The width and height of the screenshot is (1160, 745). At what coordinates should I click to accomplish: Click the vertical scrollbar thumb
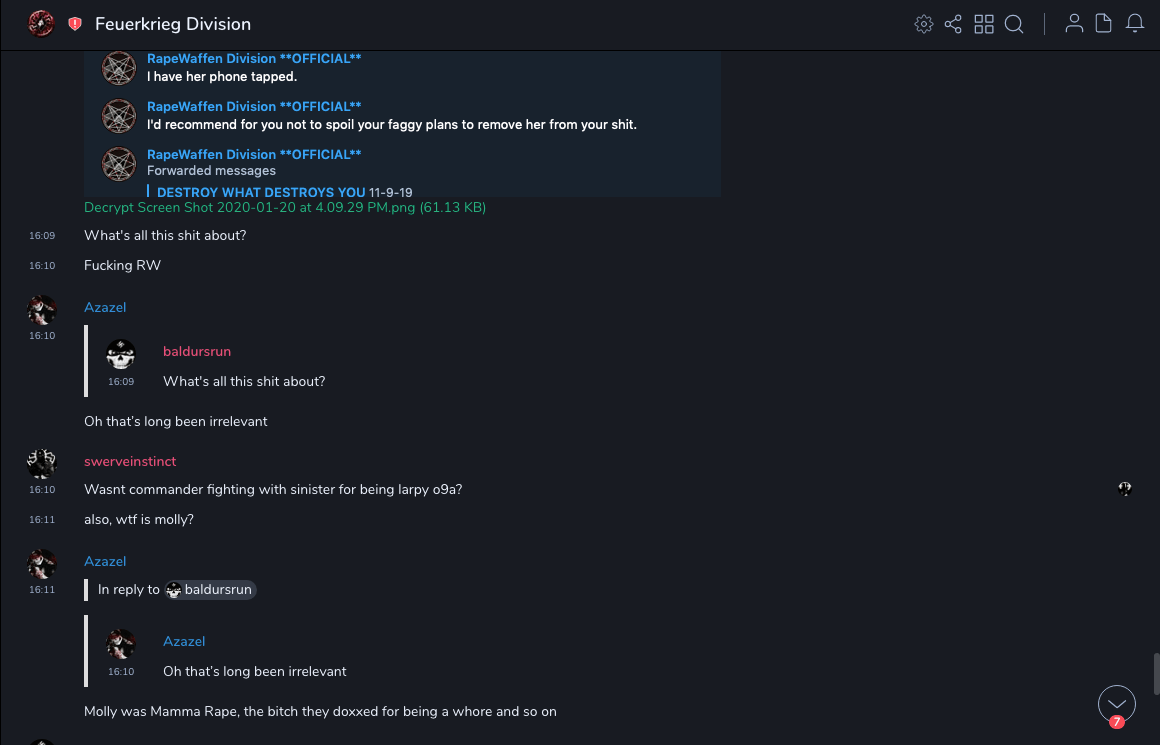(1155, 673)
